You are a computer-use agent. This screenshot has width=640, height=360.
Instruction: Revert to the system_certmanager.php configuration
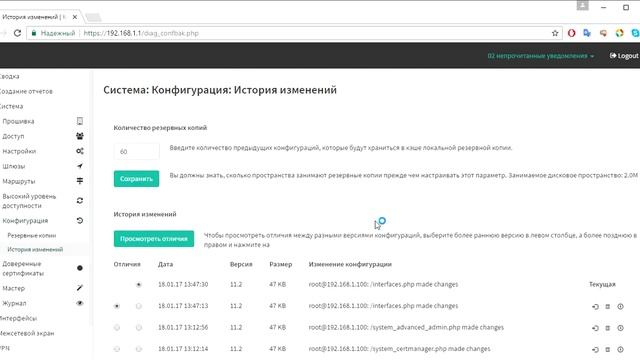click(595, 350)
